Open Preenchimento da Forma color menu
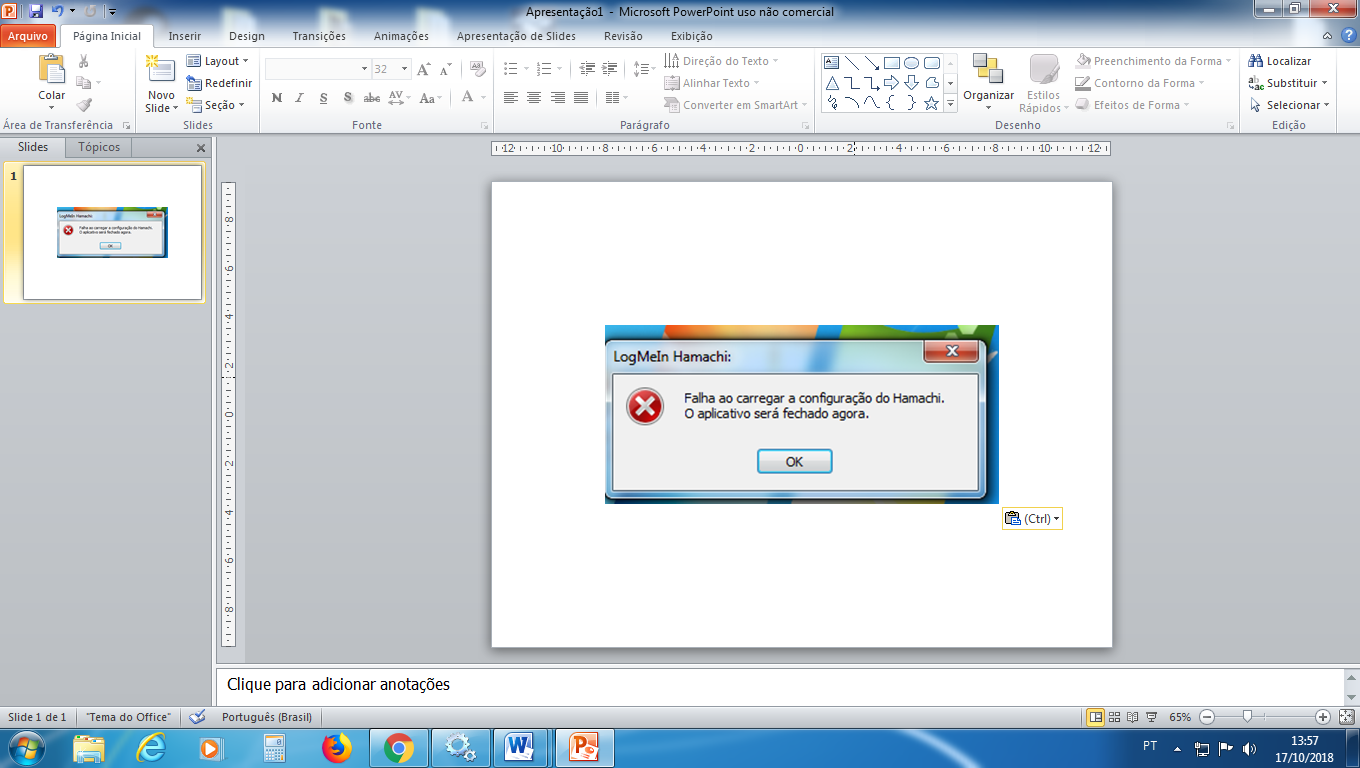1360x768 pixels. click(1152, 61)
